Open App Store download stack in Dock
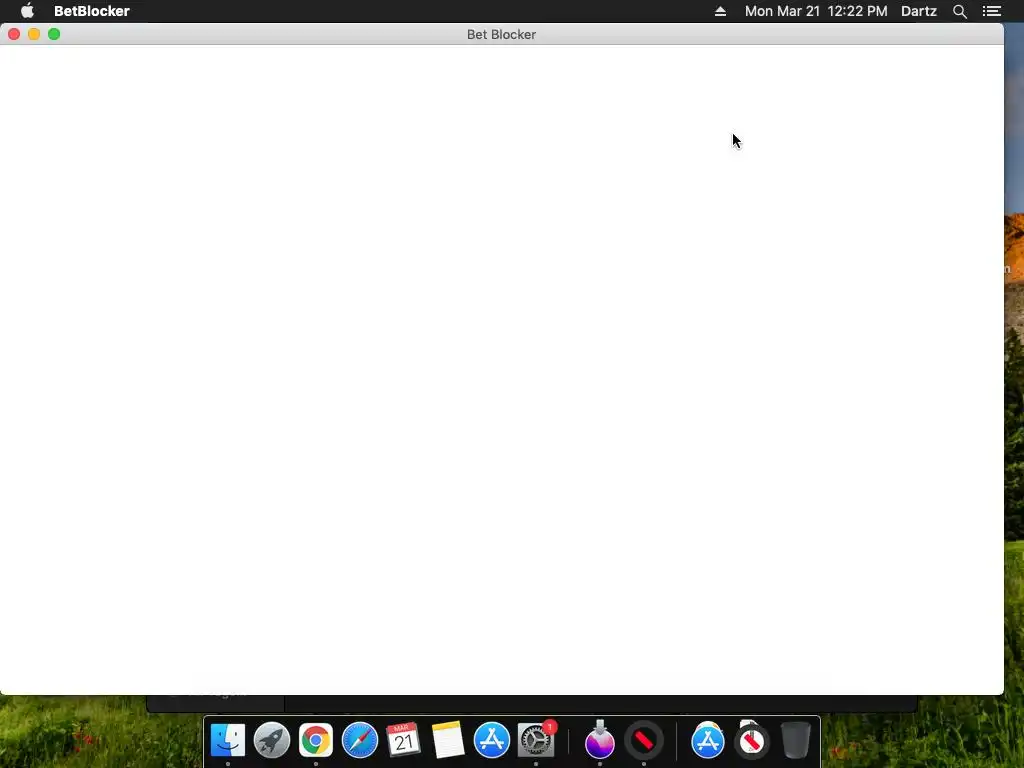Screen dimensions: 1024x768 708,740
